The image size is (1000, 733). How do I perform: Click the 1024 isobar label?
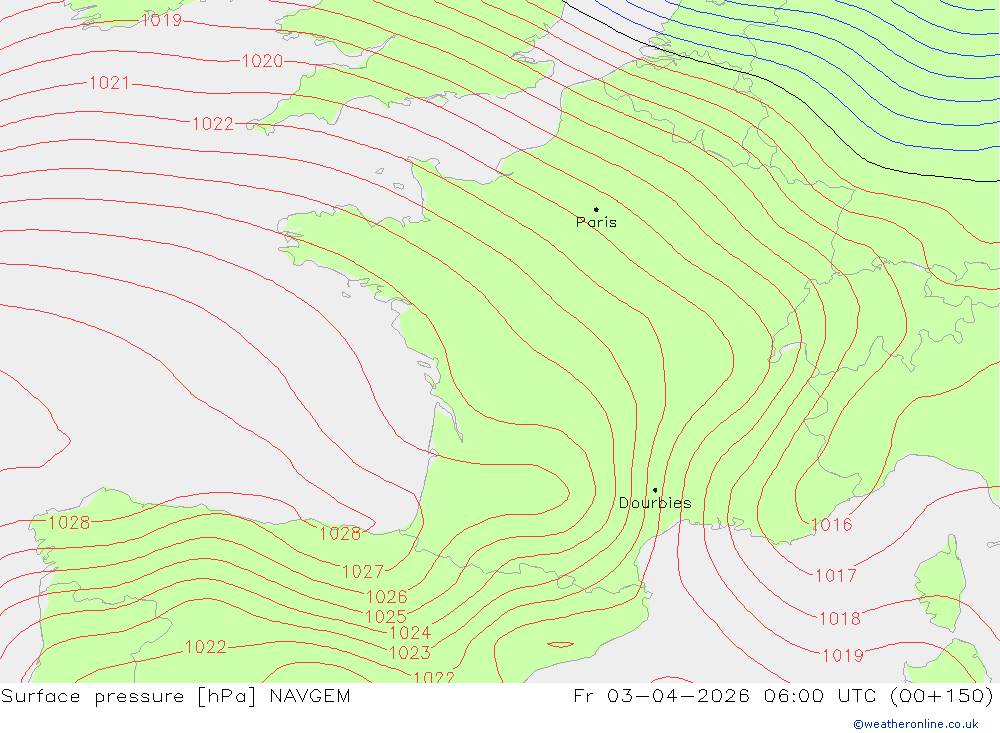[410, 633]
